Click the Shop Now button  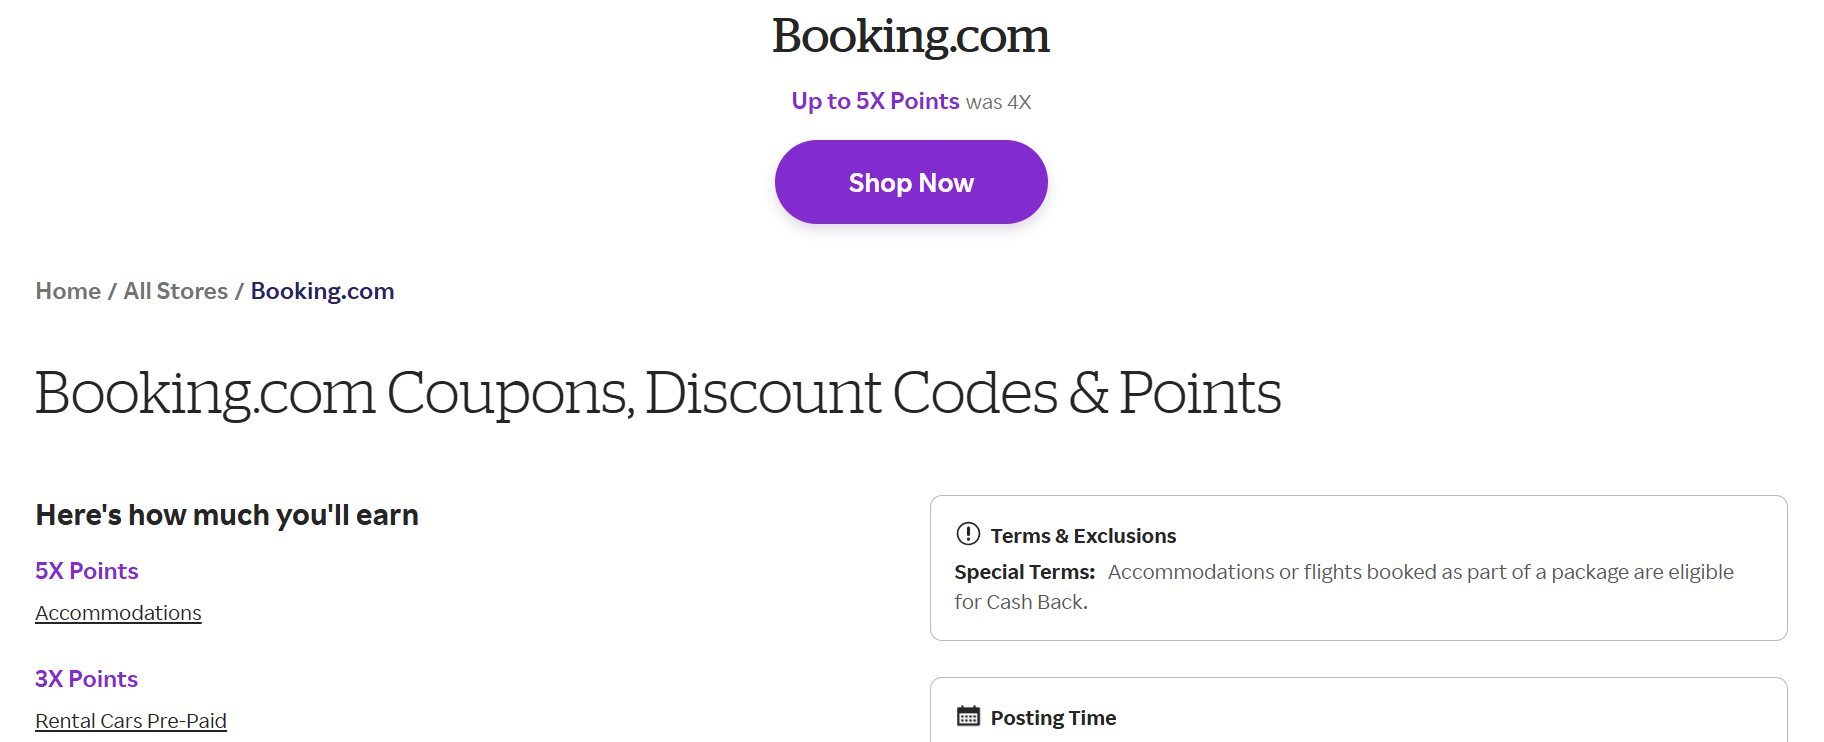coord(910,182)
